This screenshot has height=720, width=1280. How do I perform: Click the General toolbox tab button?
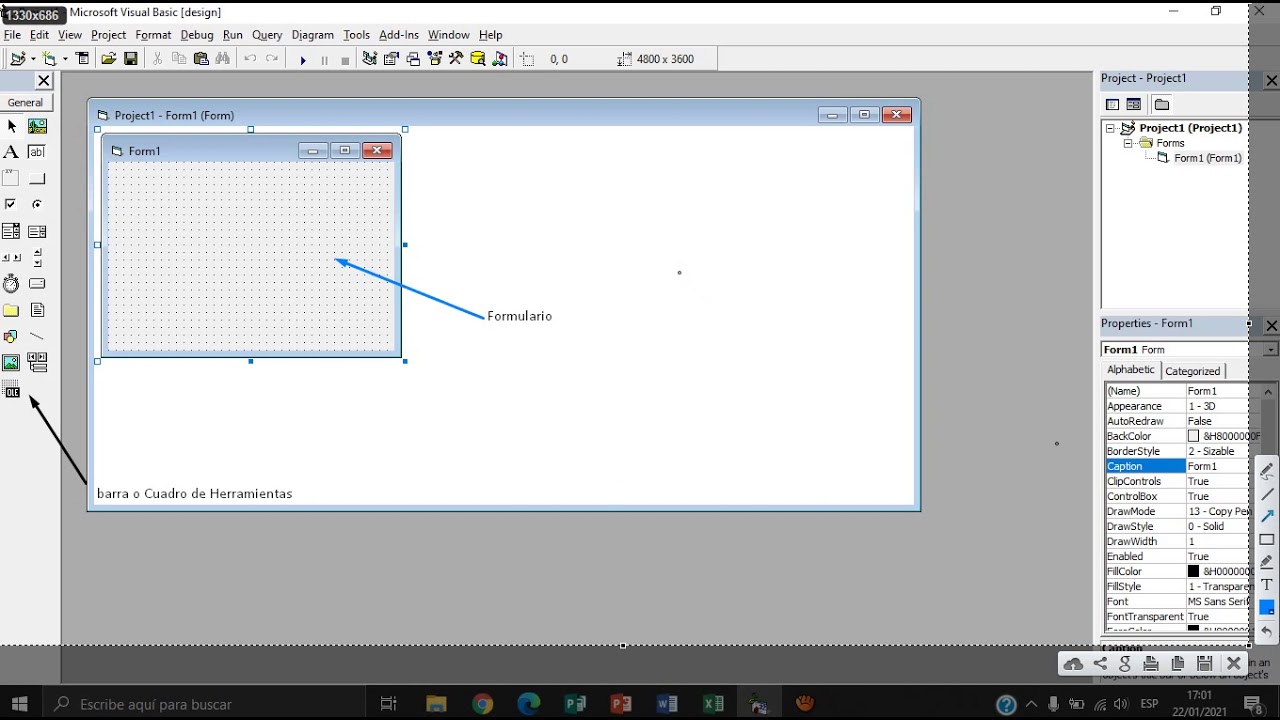26,102
